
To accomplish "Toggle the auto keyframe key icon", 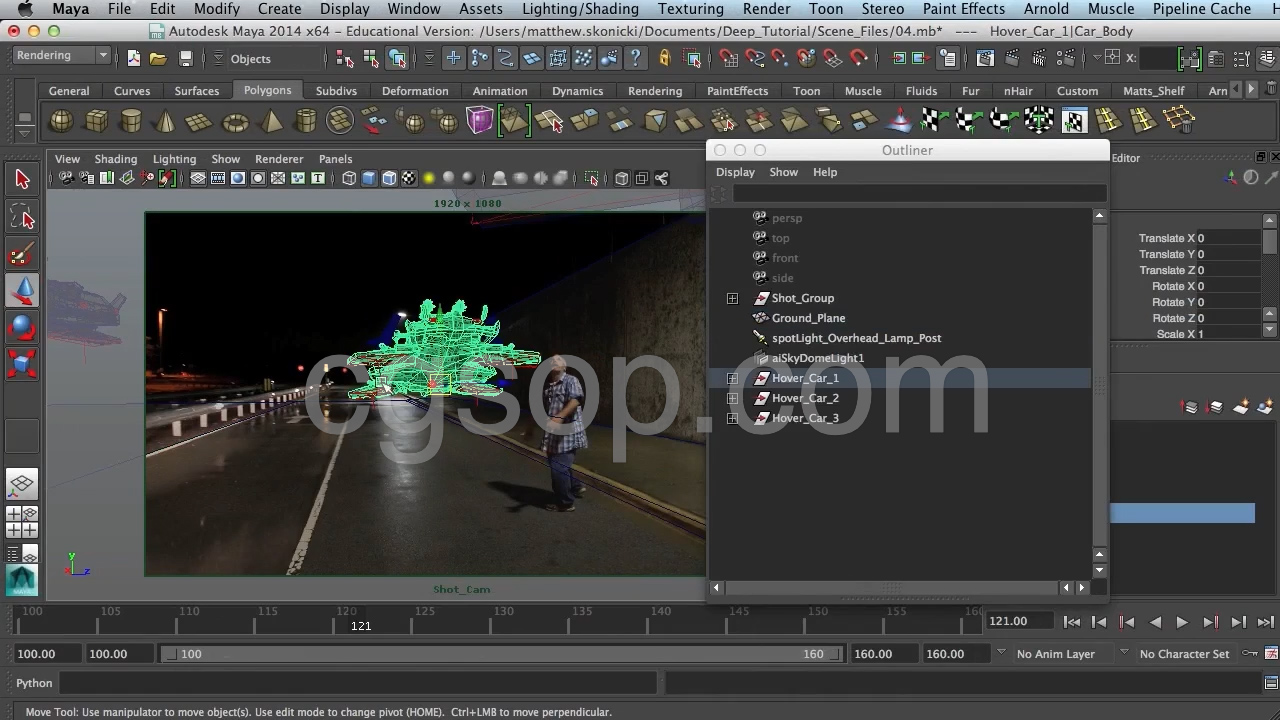I will [x=1250, y=654].
